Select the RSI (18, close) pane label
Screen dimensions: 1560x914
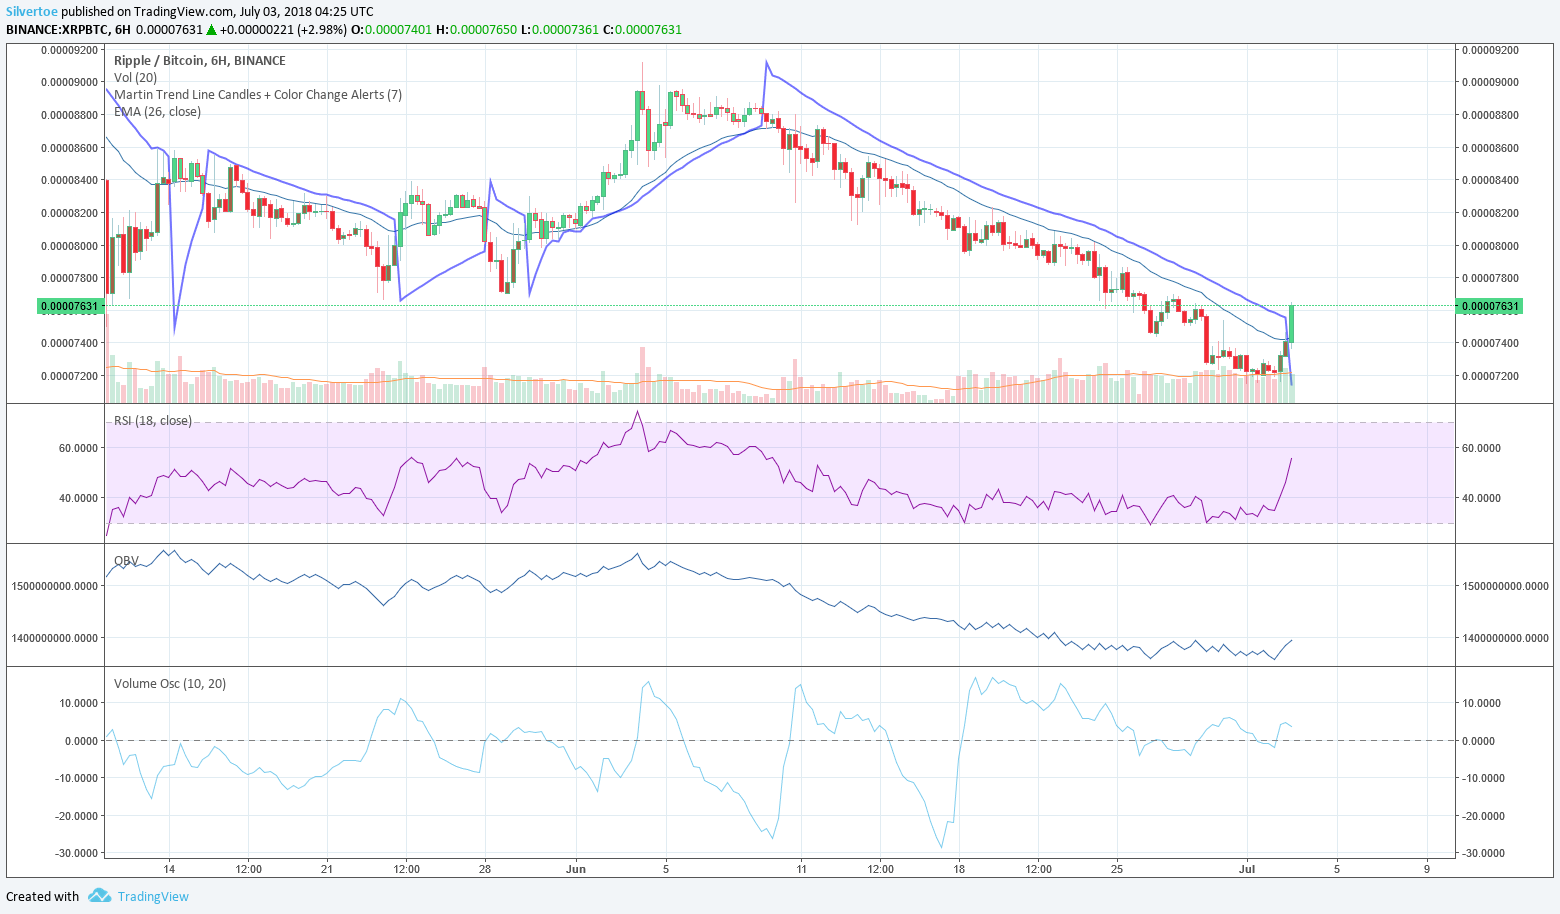point(153,421)
